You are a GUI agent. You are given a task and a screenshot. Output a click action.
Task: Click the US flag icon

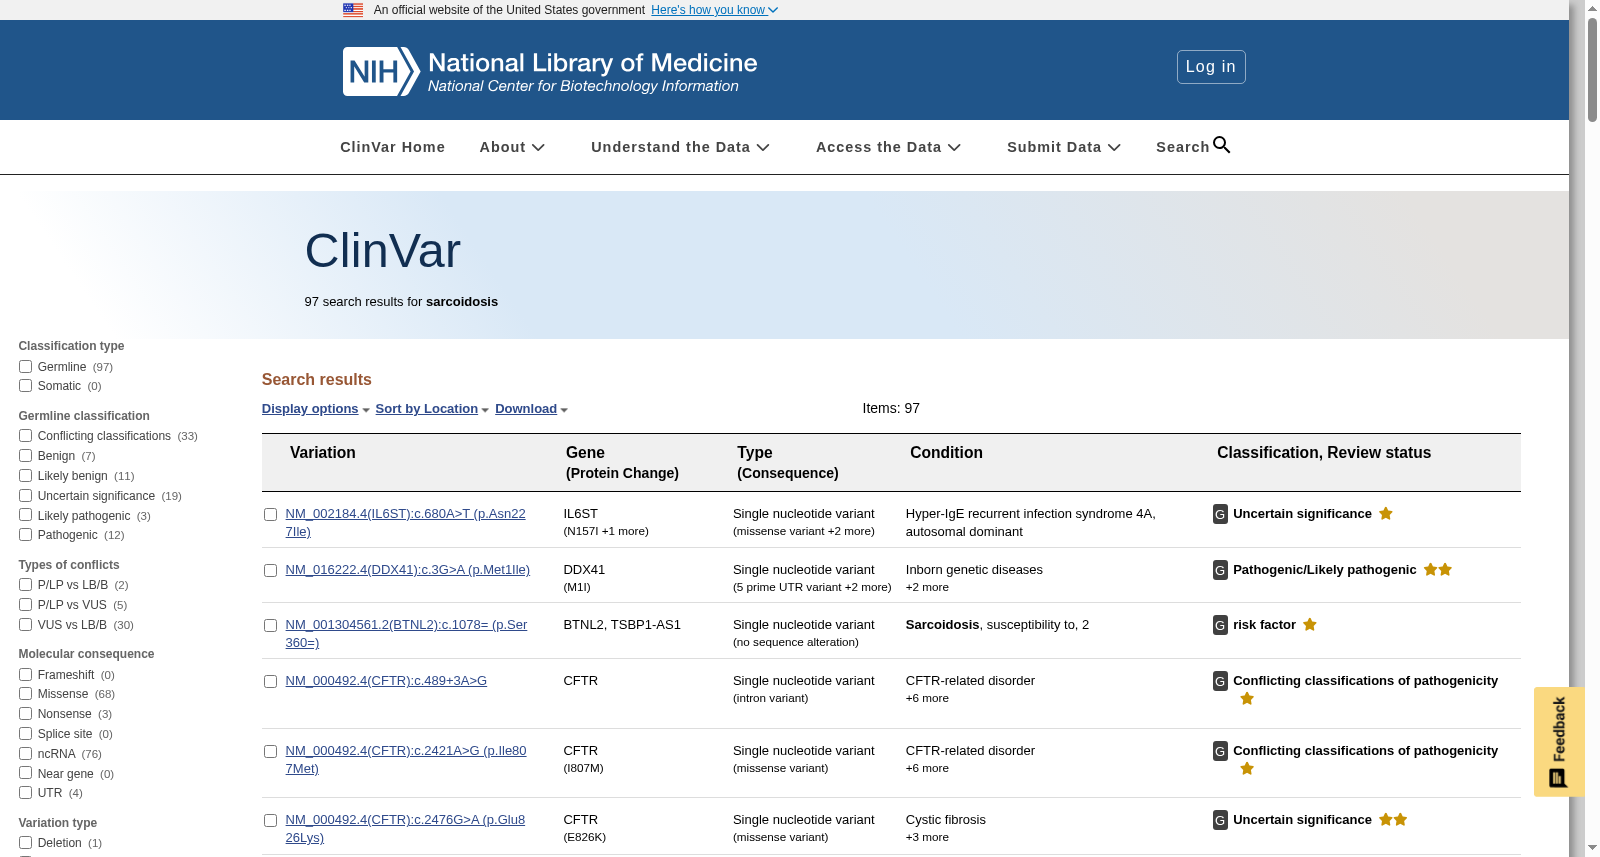tap(353, 10)
